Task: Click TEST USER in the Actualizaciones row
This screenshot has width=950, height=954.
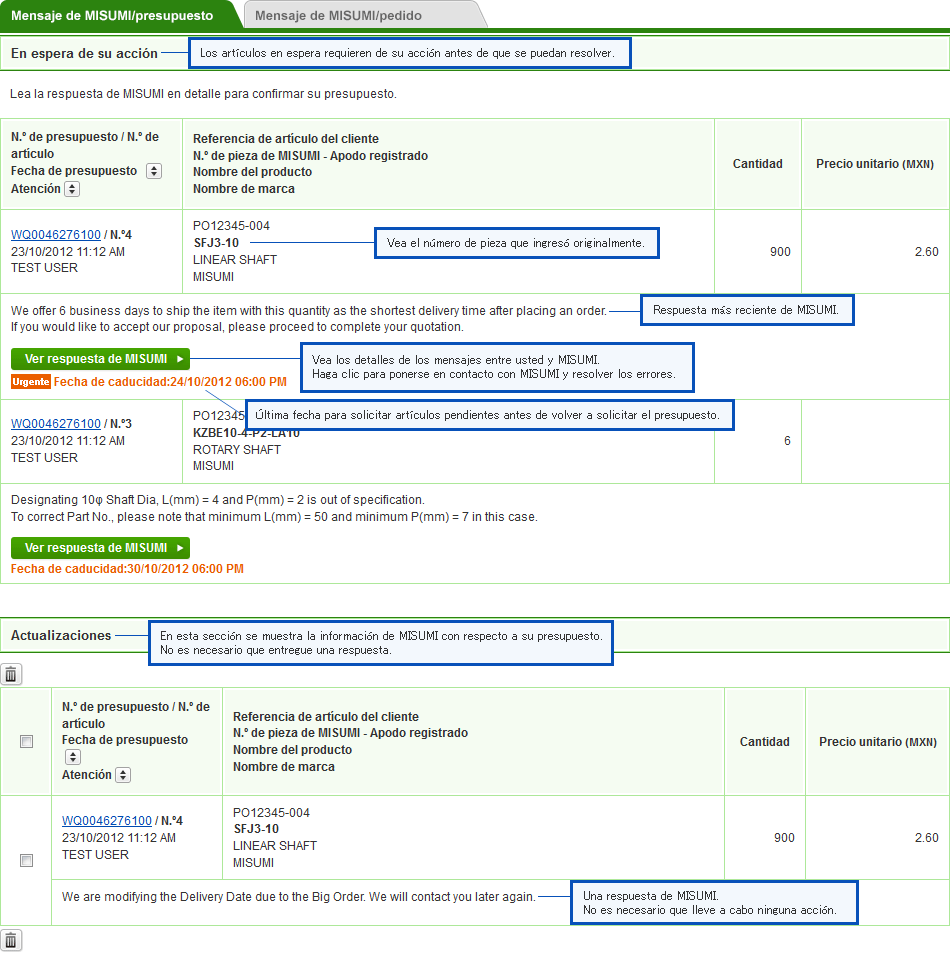Action: click(95, 855)
